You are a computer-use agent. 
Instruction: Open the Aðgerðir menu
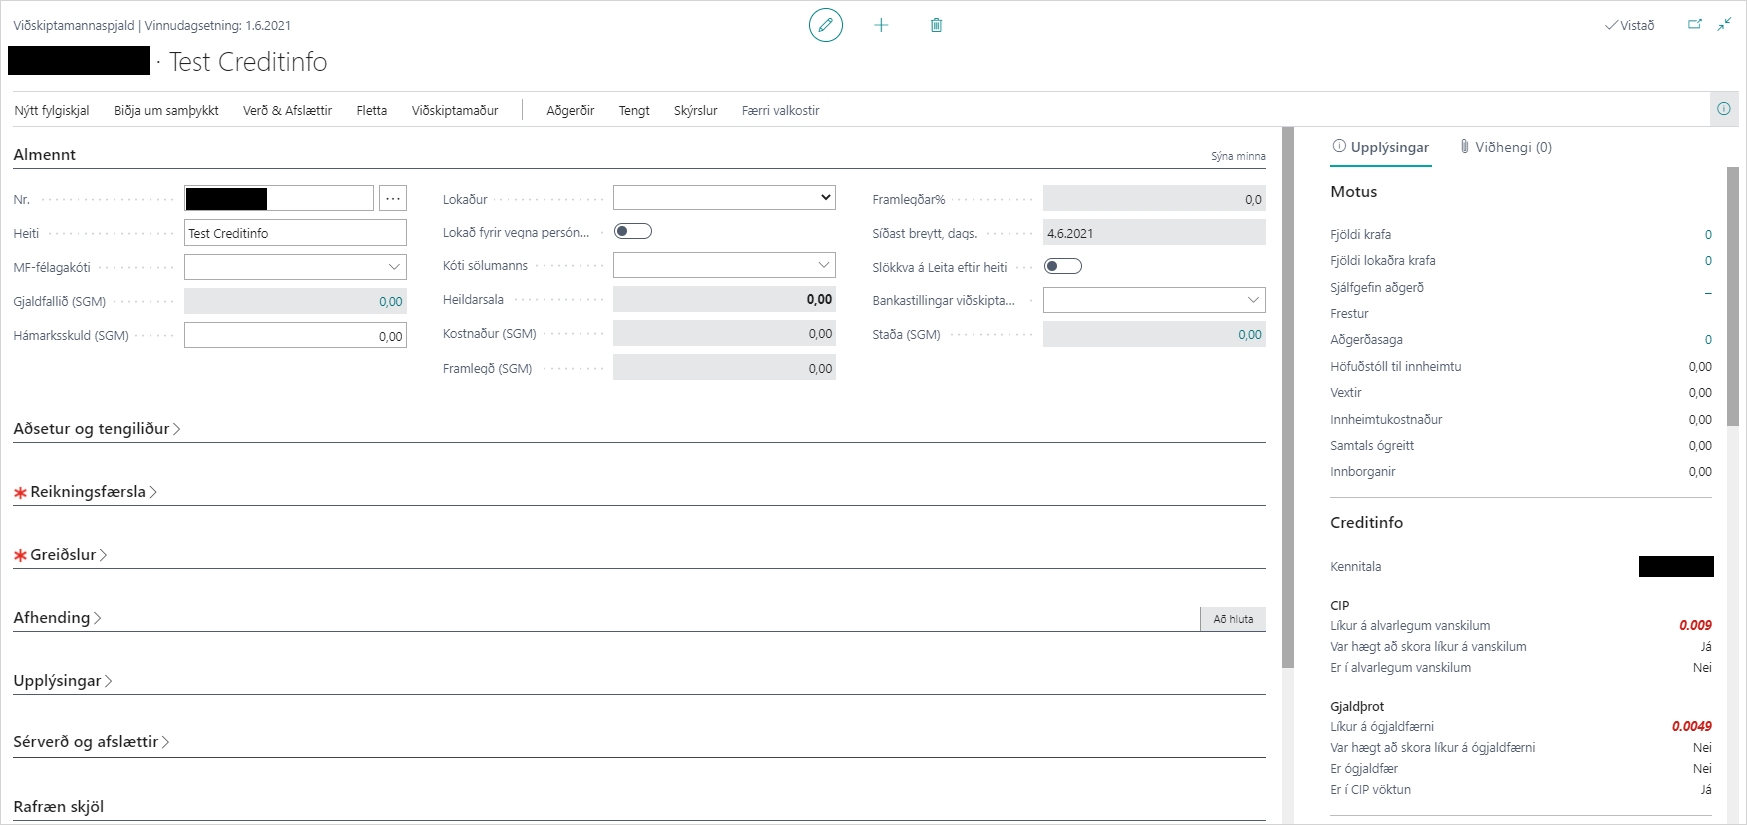(570, 111)
